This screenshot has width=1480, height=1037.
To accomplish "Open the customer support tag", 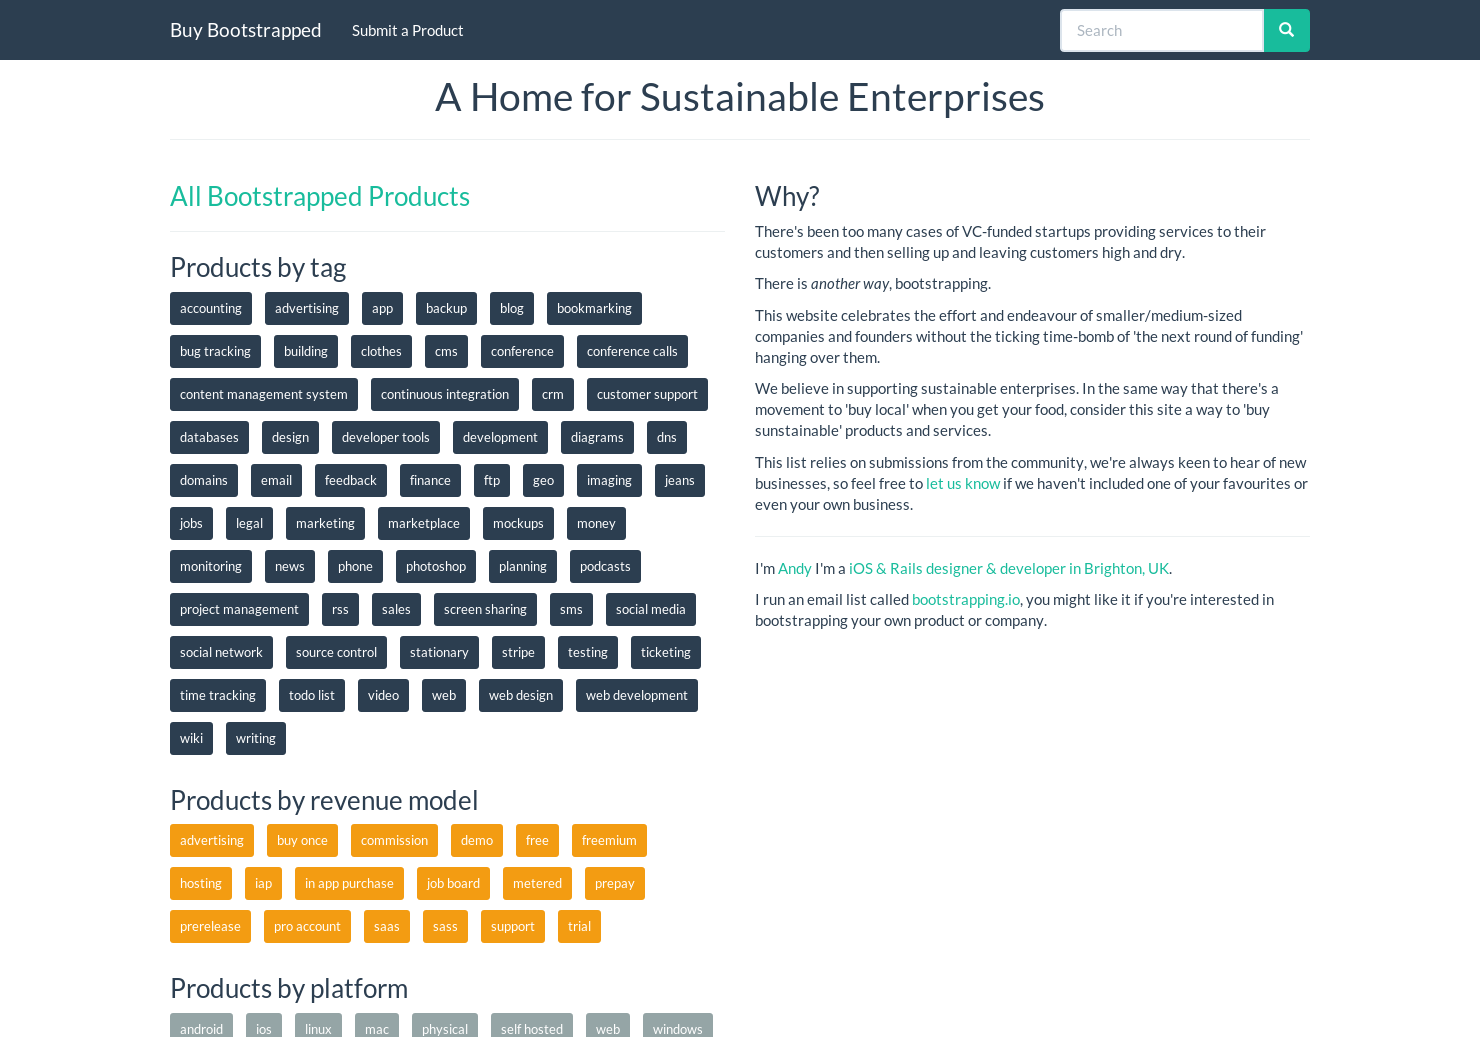I will pyautogui.click(x=647, y=394).
